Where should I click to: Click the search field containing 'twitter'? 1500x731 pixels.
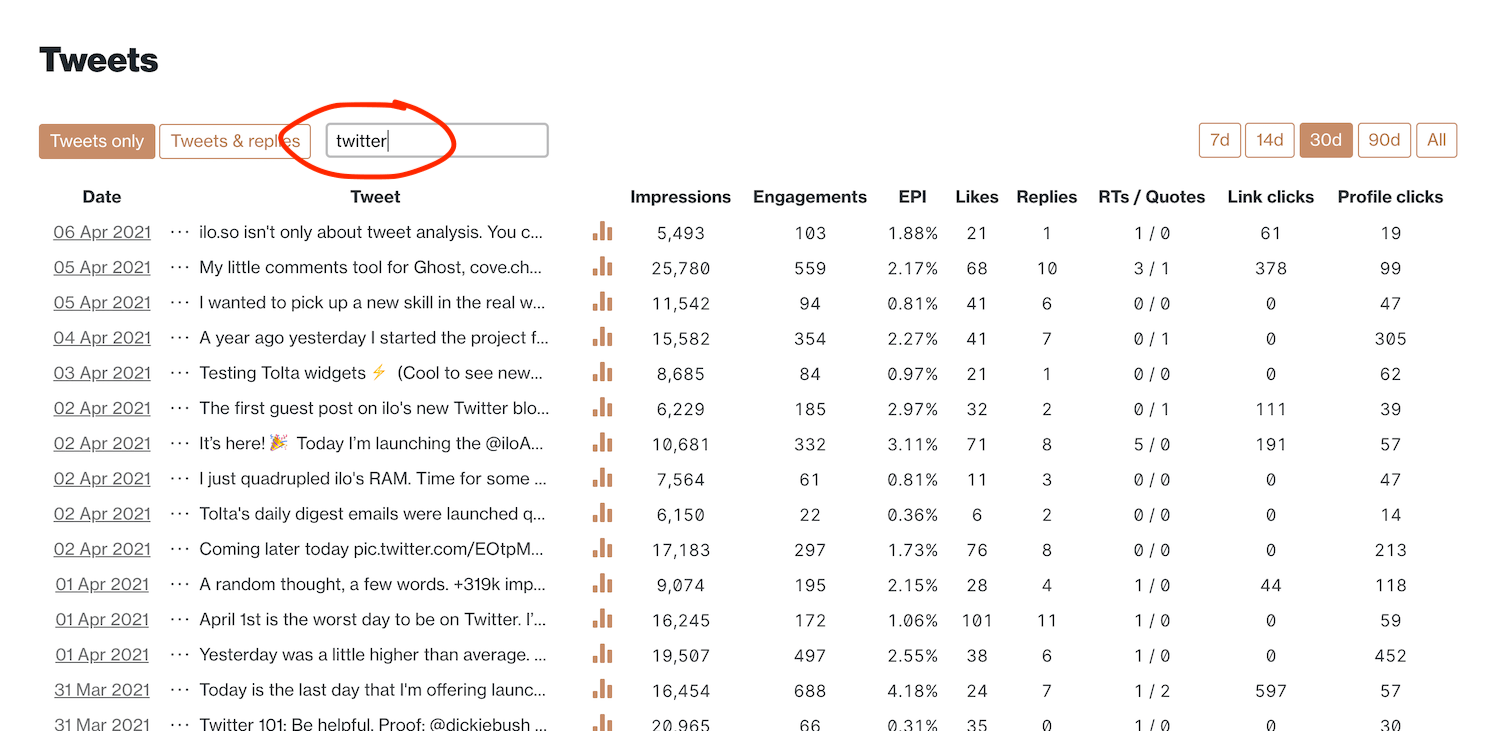(437, 141)
